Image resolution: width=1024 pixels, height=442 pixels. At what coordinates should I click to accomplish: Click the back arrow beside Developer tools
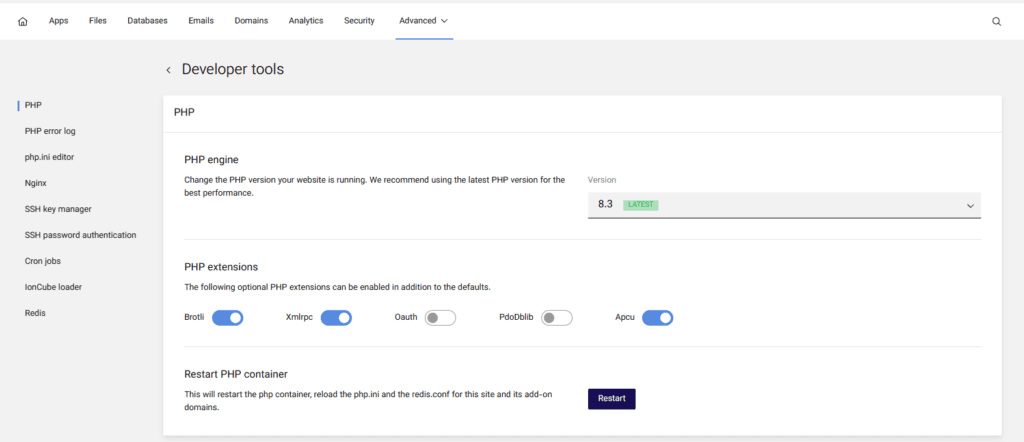(168, 70)
